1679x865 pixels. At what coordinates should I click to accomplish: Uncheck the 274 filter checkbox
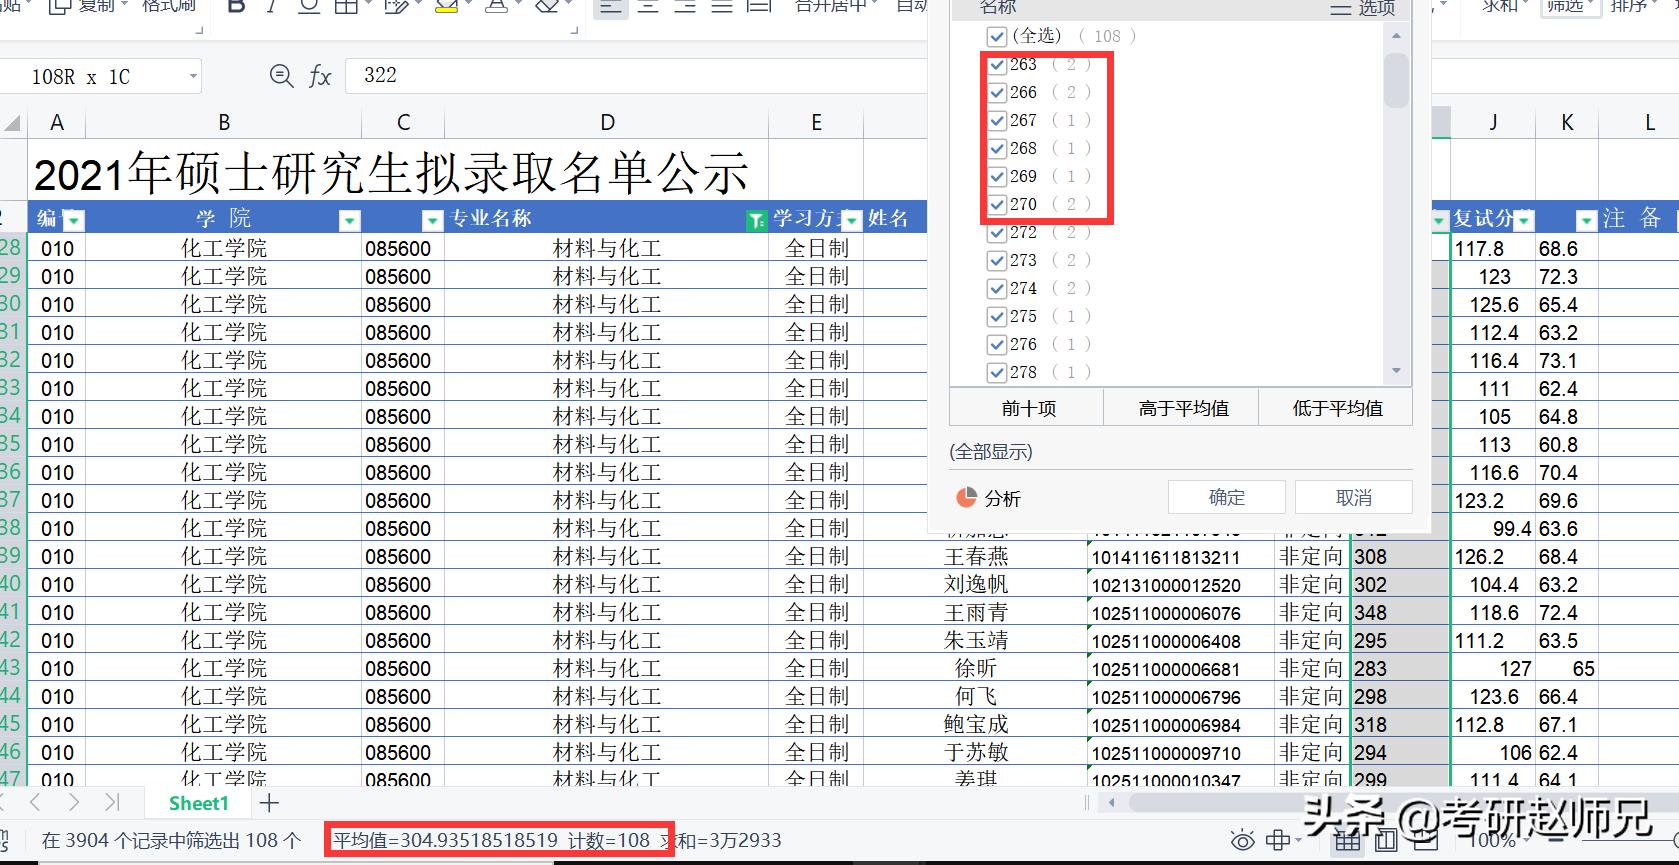(x=997, y=289)
